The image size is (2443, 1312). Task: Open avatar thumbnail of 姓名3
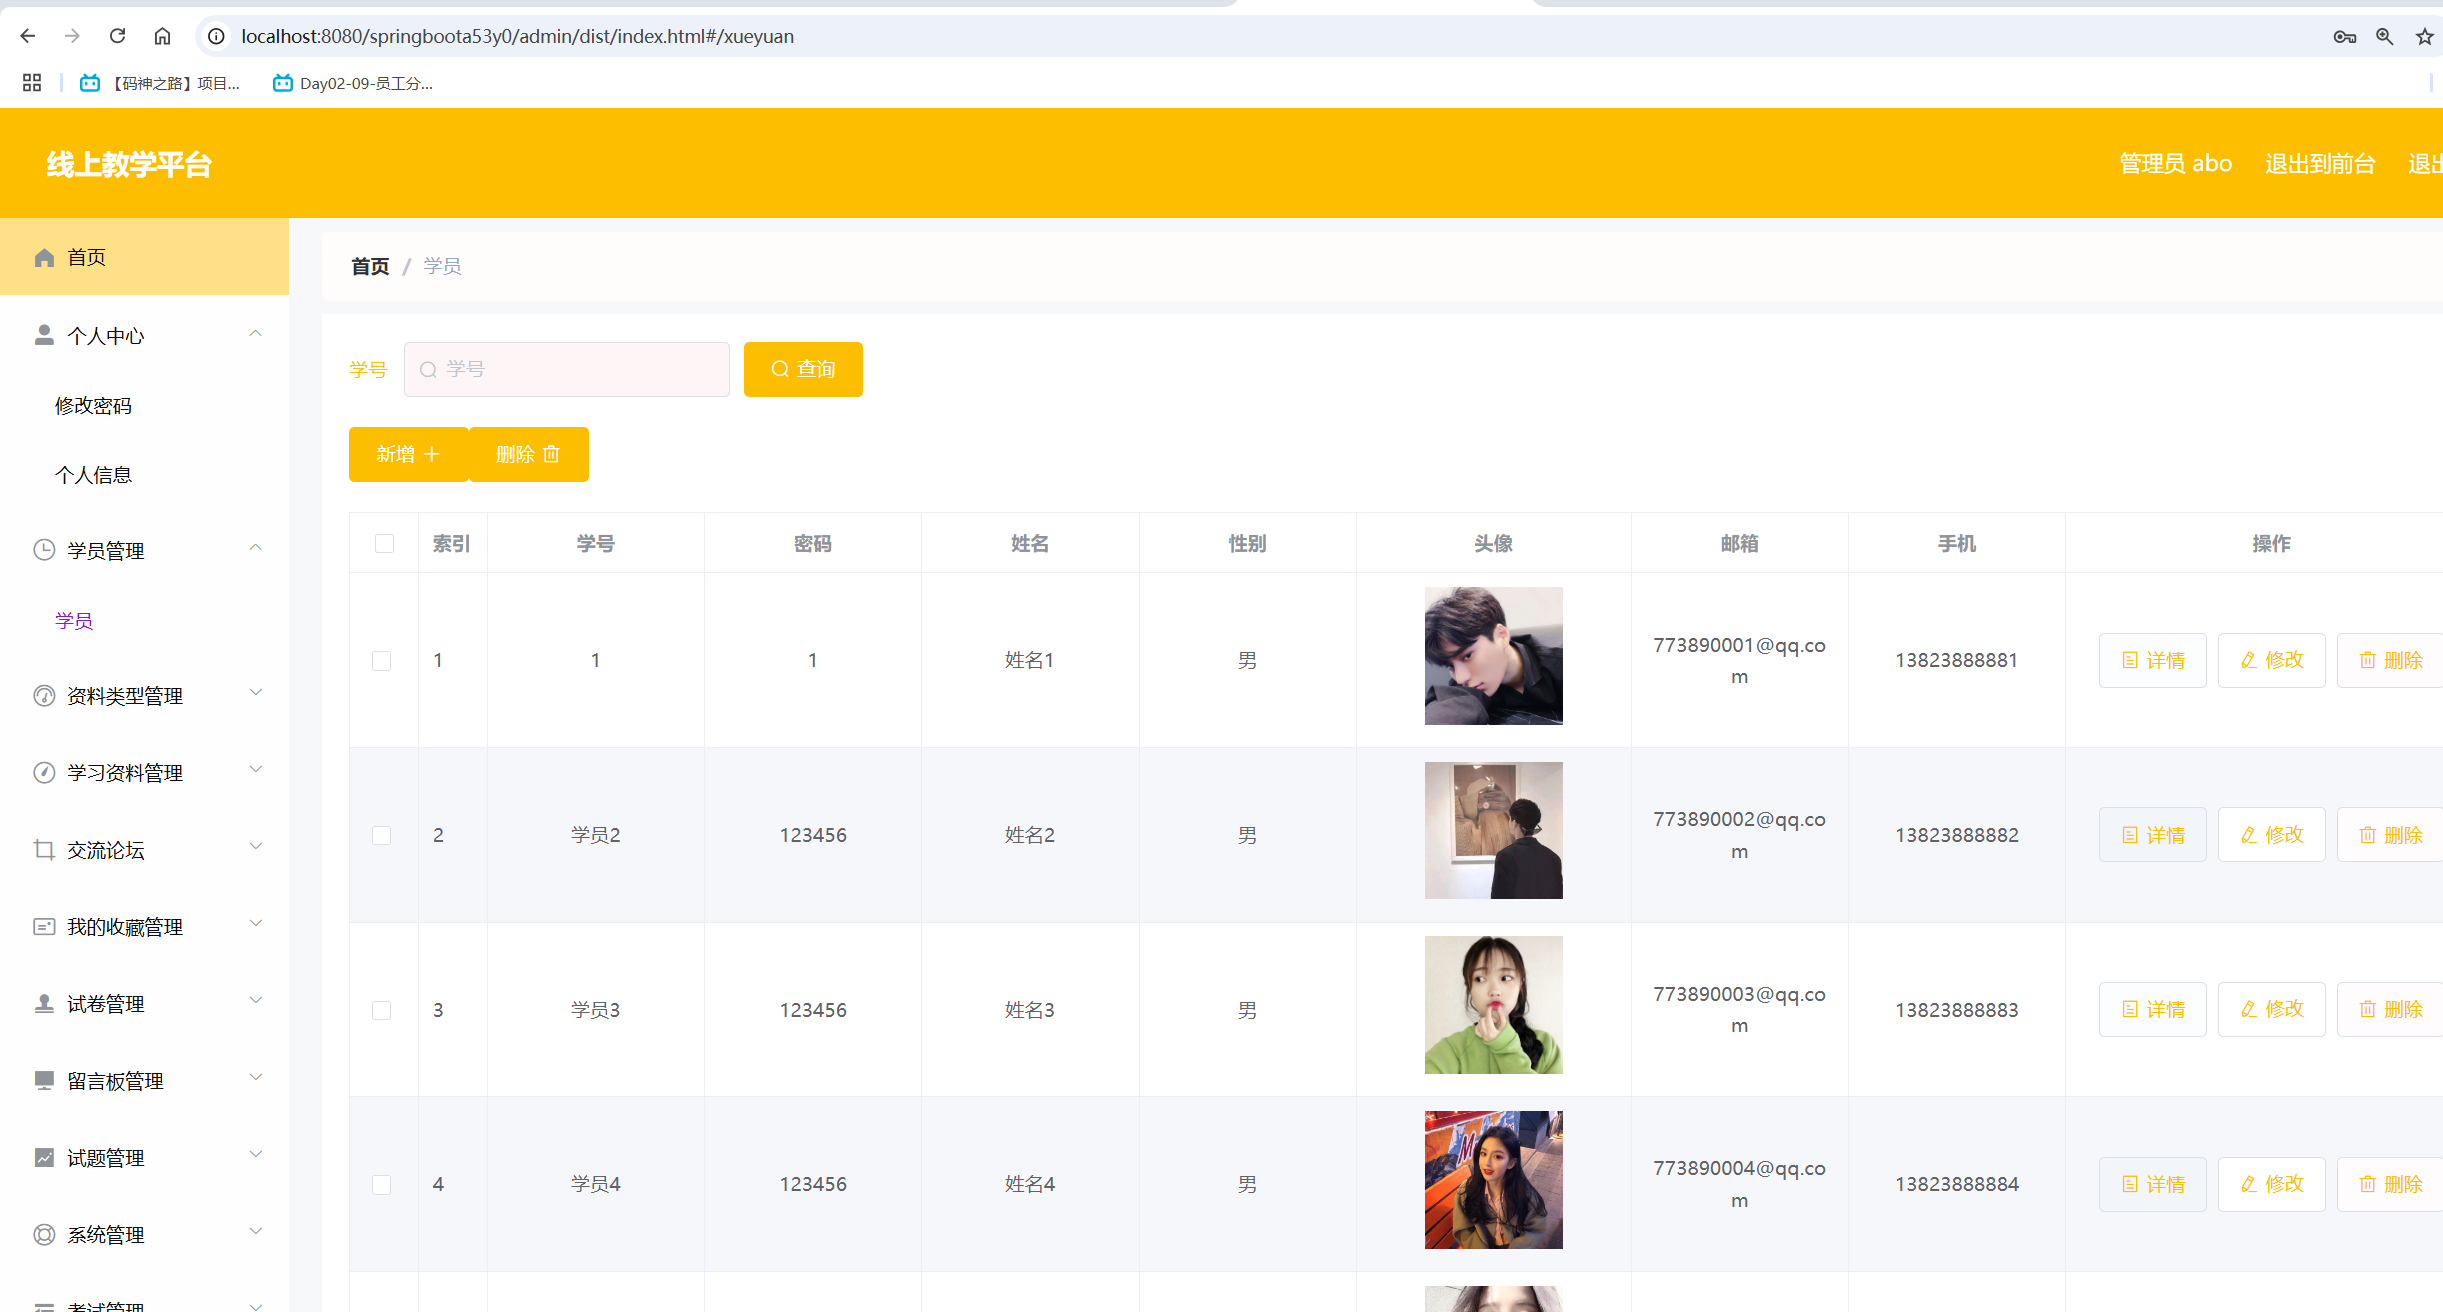click(1494, 1005)
